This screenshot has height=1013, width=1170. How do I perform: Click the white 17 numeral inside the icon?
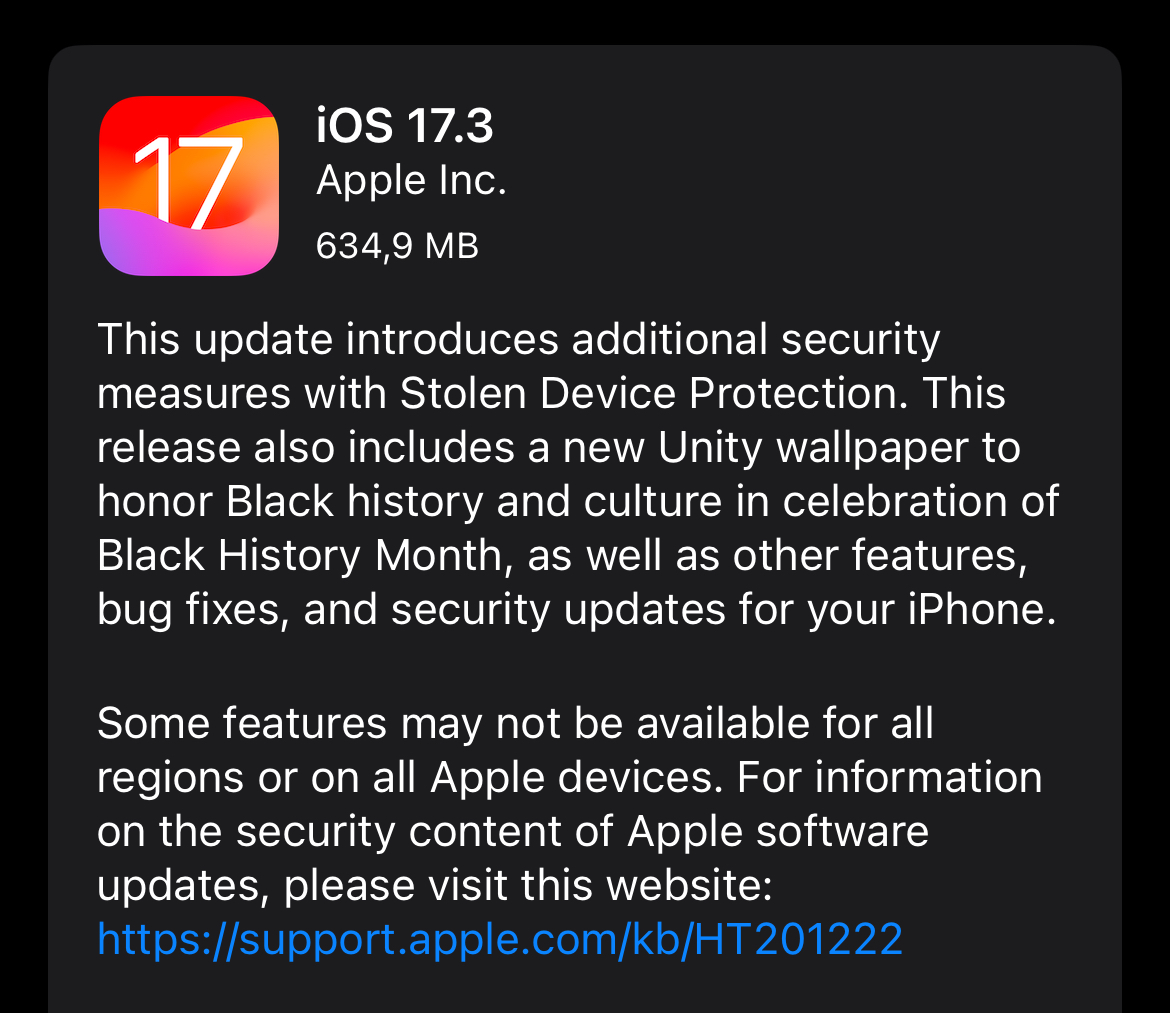[x=188, y=182]
